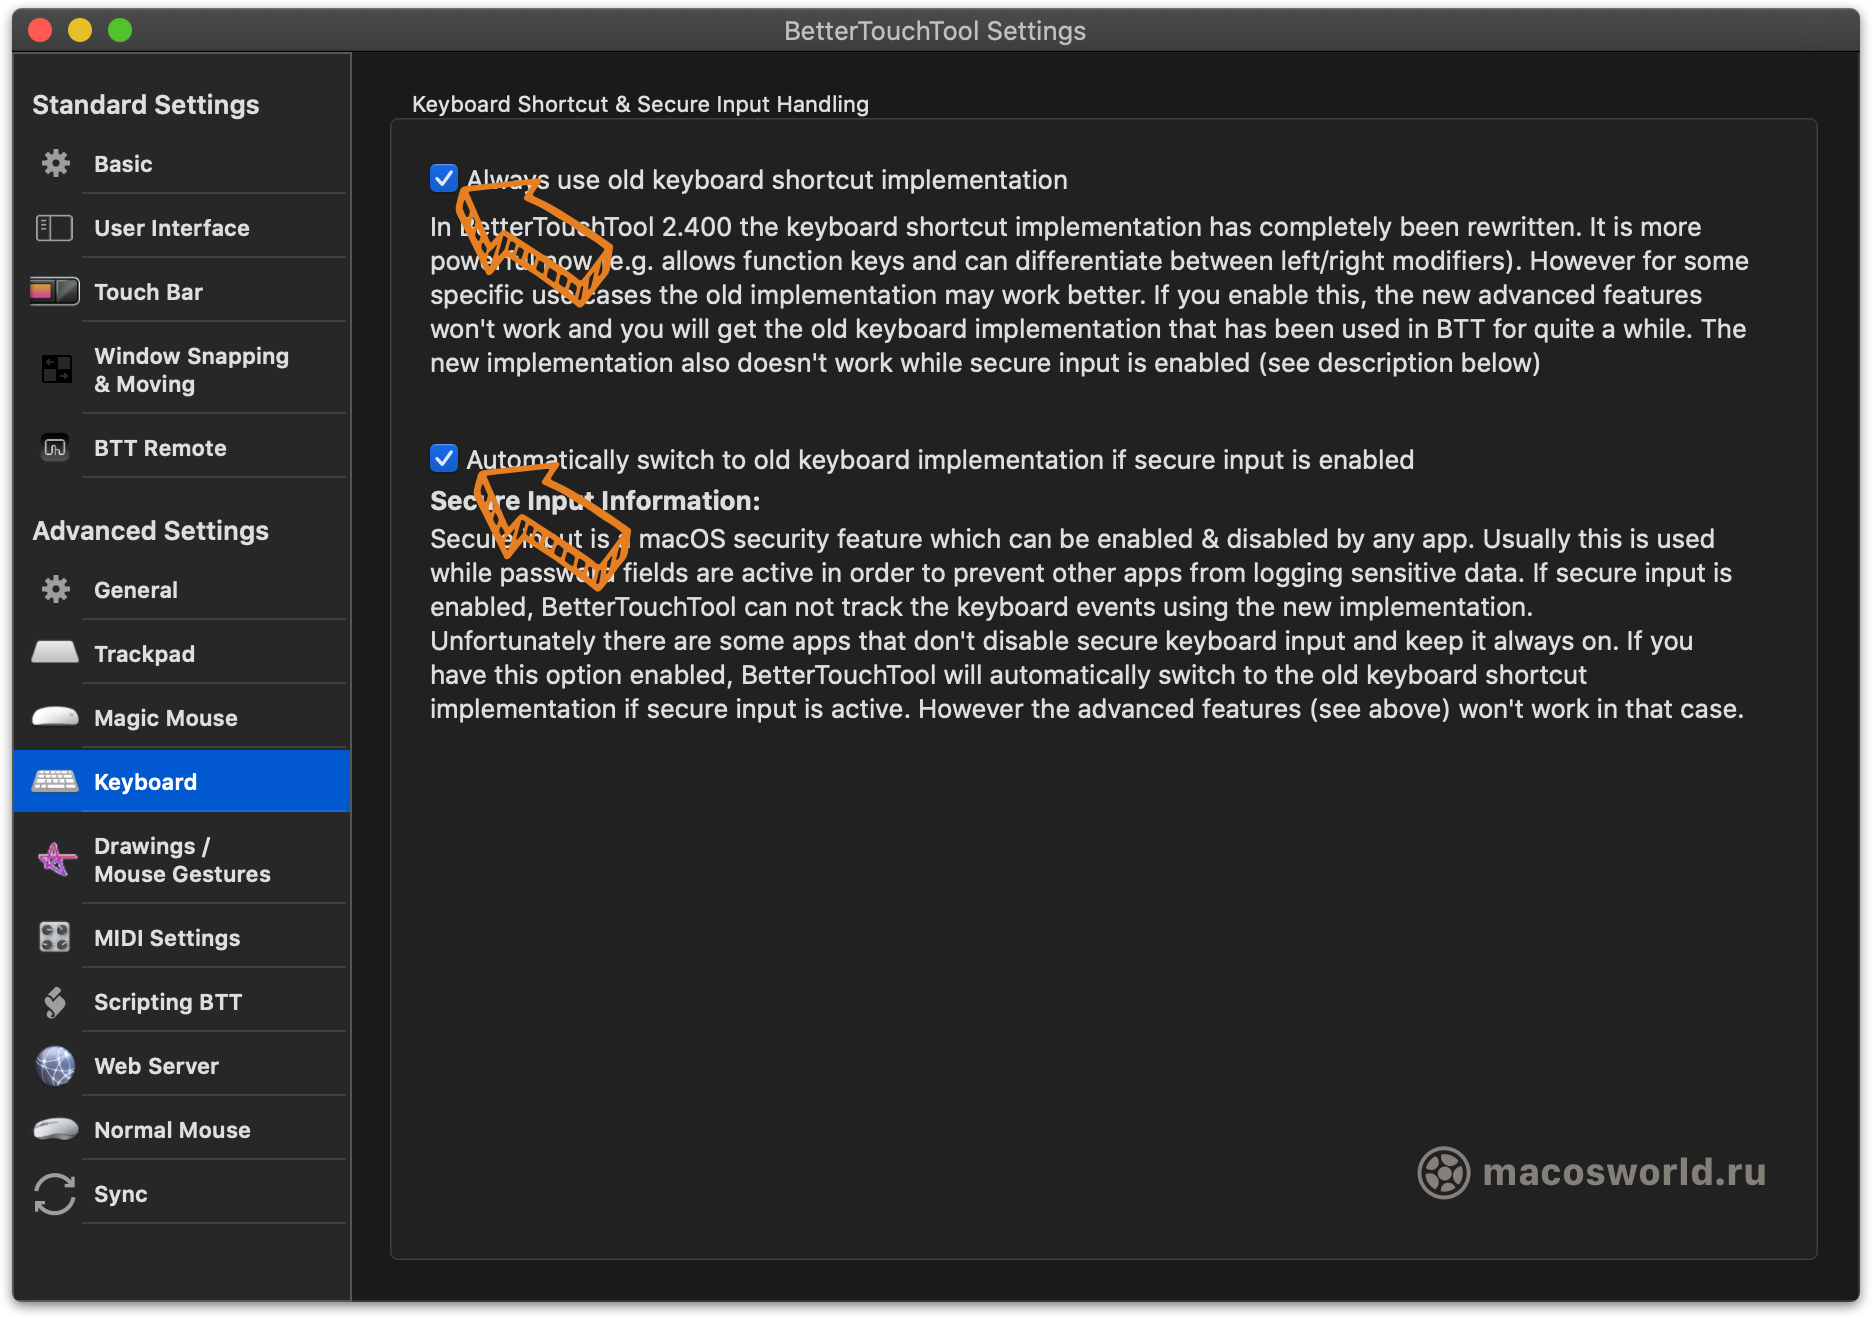Select Trackpad advanced settings
Screen dimensions: 1872x1318
click(x=181, y=654)
